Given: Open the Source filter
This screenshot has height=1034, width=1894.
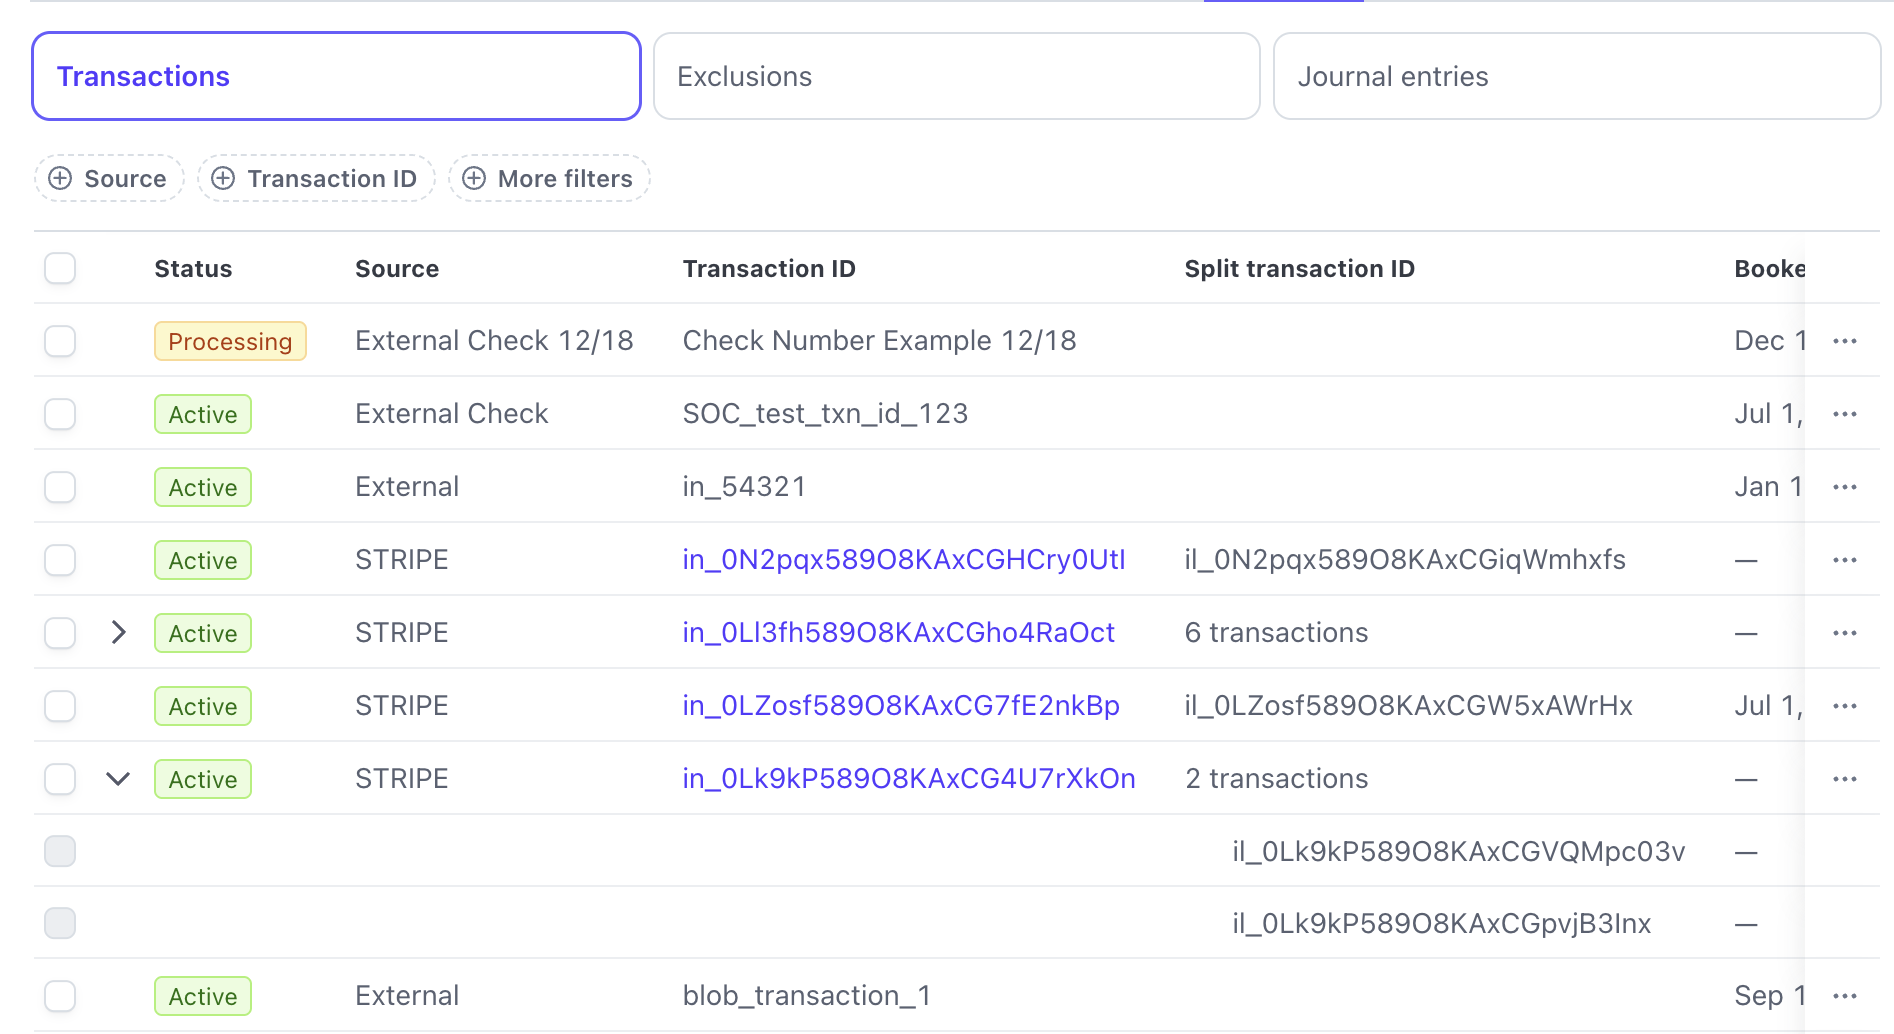Looking at the screenshot, I should point(109,178).
